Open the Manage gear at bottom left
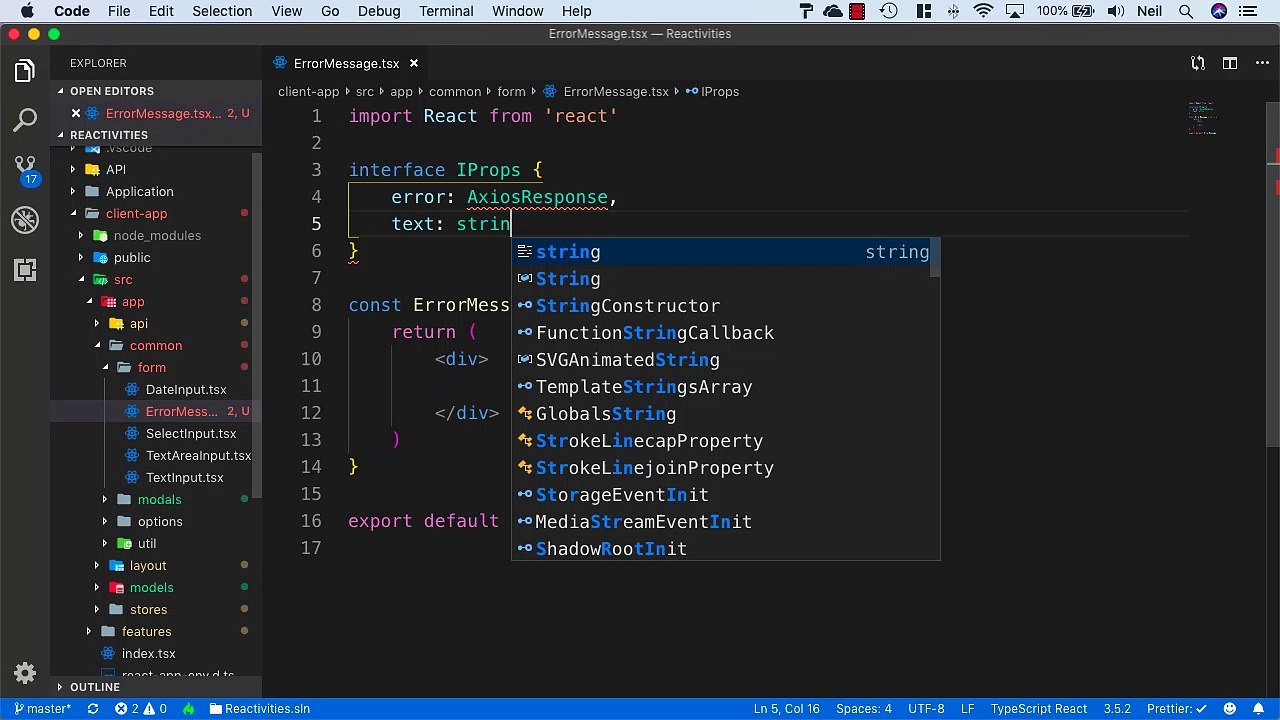Screen dimensions: 1280x720 [x=25, y=673]
